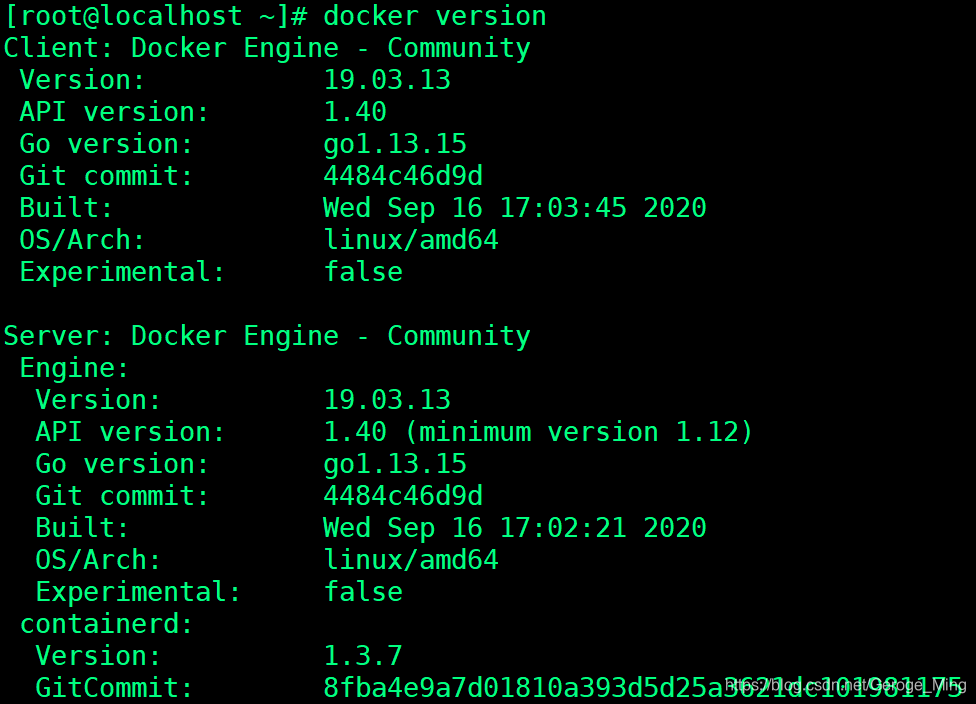Image resolution: width=976 pixels, height=704 pixels.
Task: Select Client Go version value 'go1.13.15'
Action: 395,144
